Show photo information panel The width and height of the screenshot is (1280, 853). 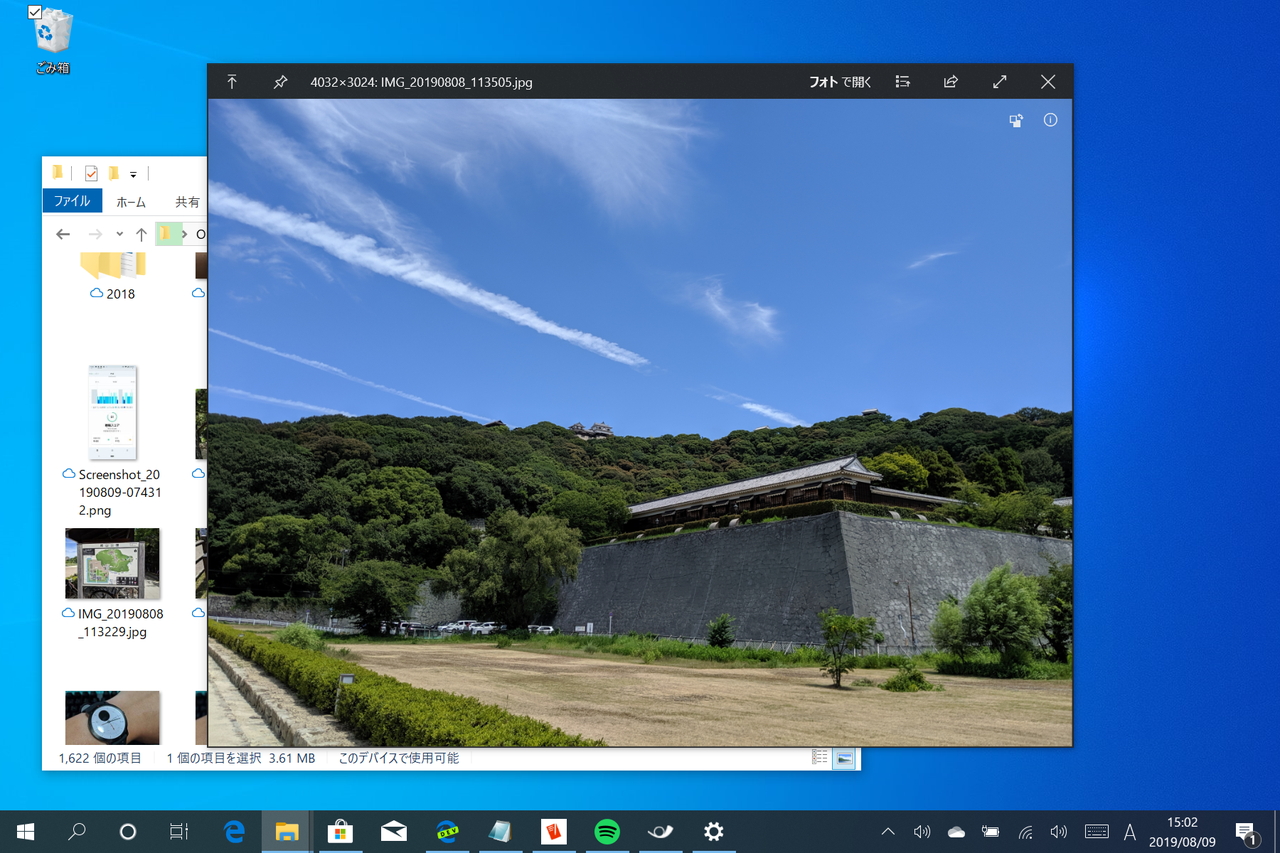(1050, 120)
